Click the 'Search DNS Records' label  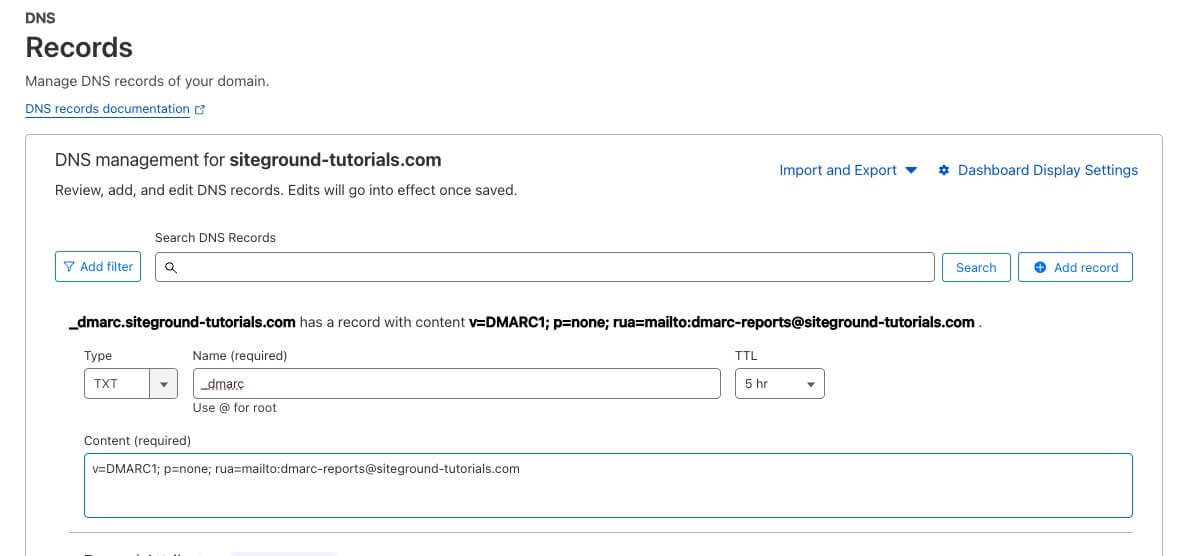point(215,238)
